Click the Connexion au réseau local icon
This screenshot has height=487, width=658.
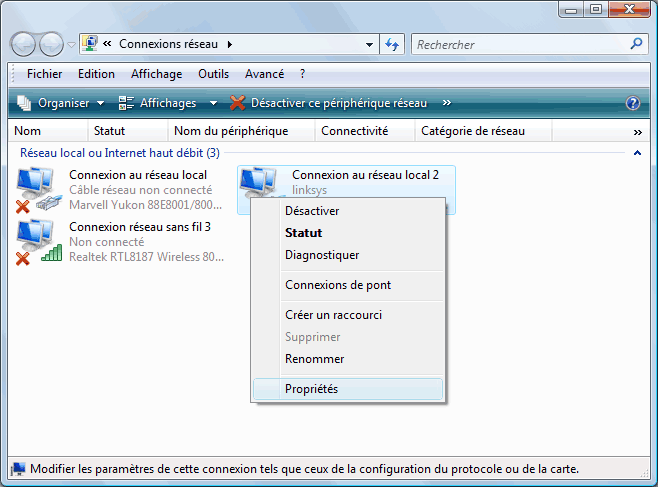pyautogui.click(x=36, y=189)
